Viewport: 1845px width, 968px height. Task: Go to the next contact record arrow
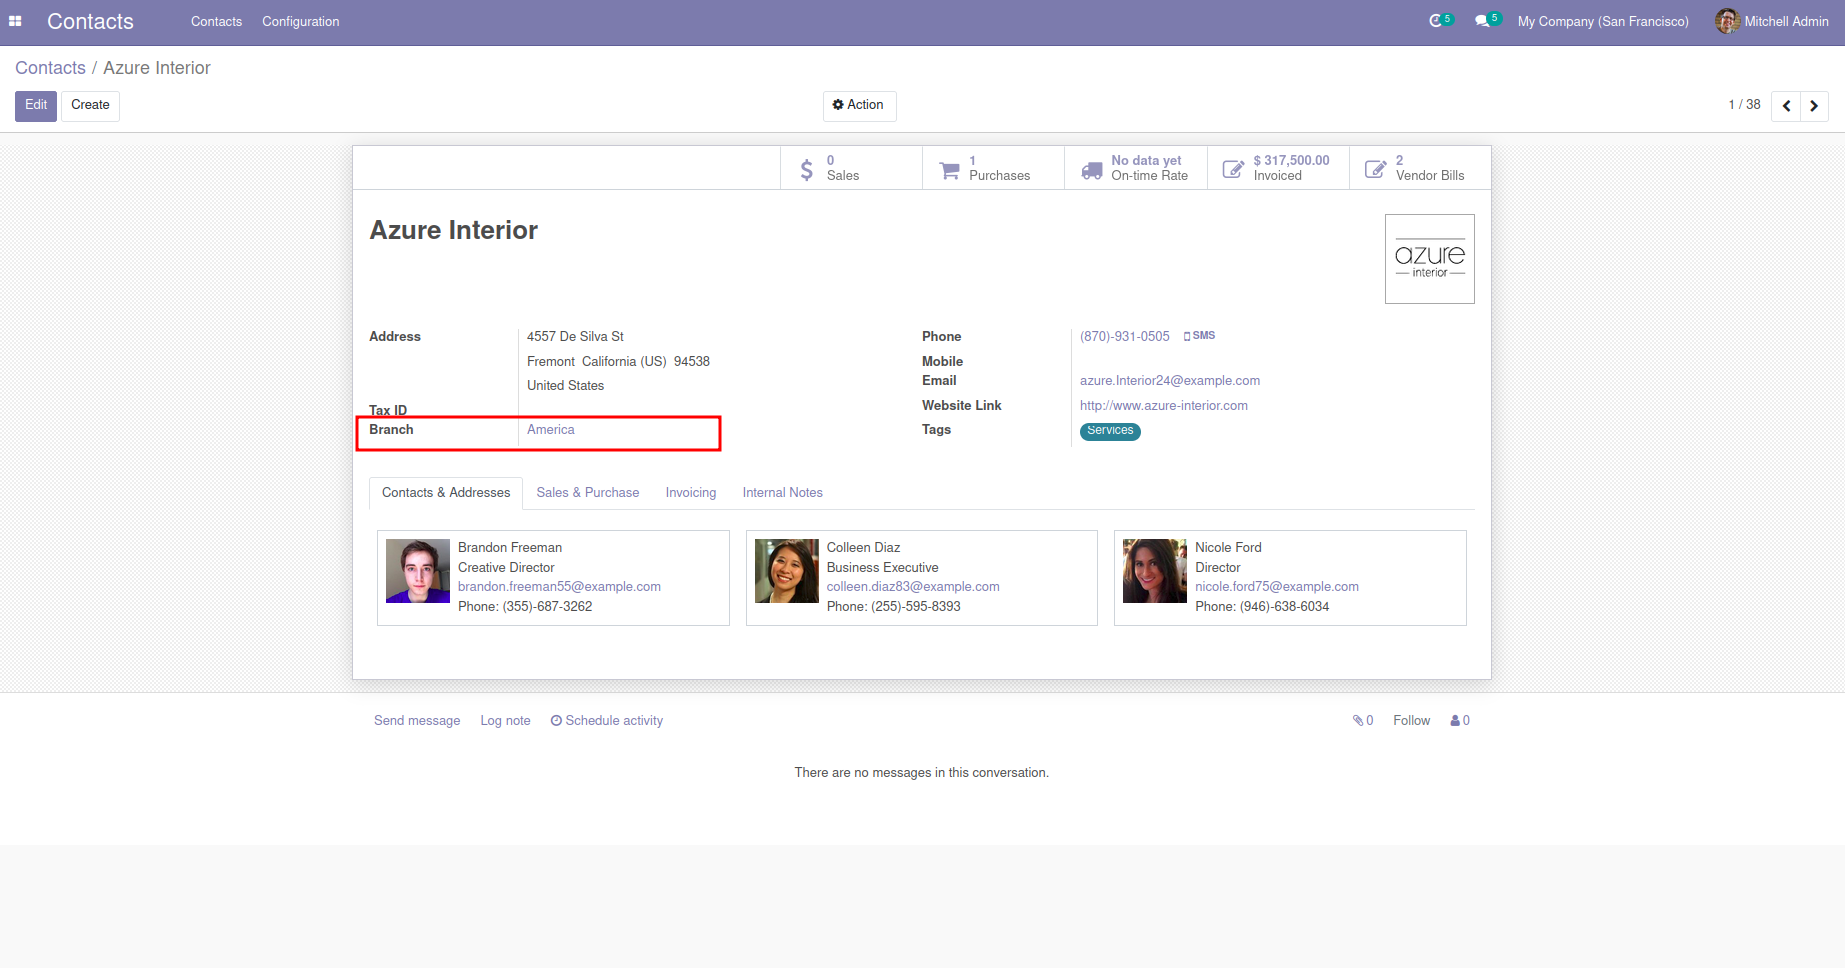pos(1814,106)
